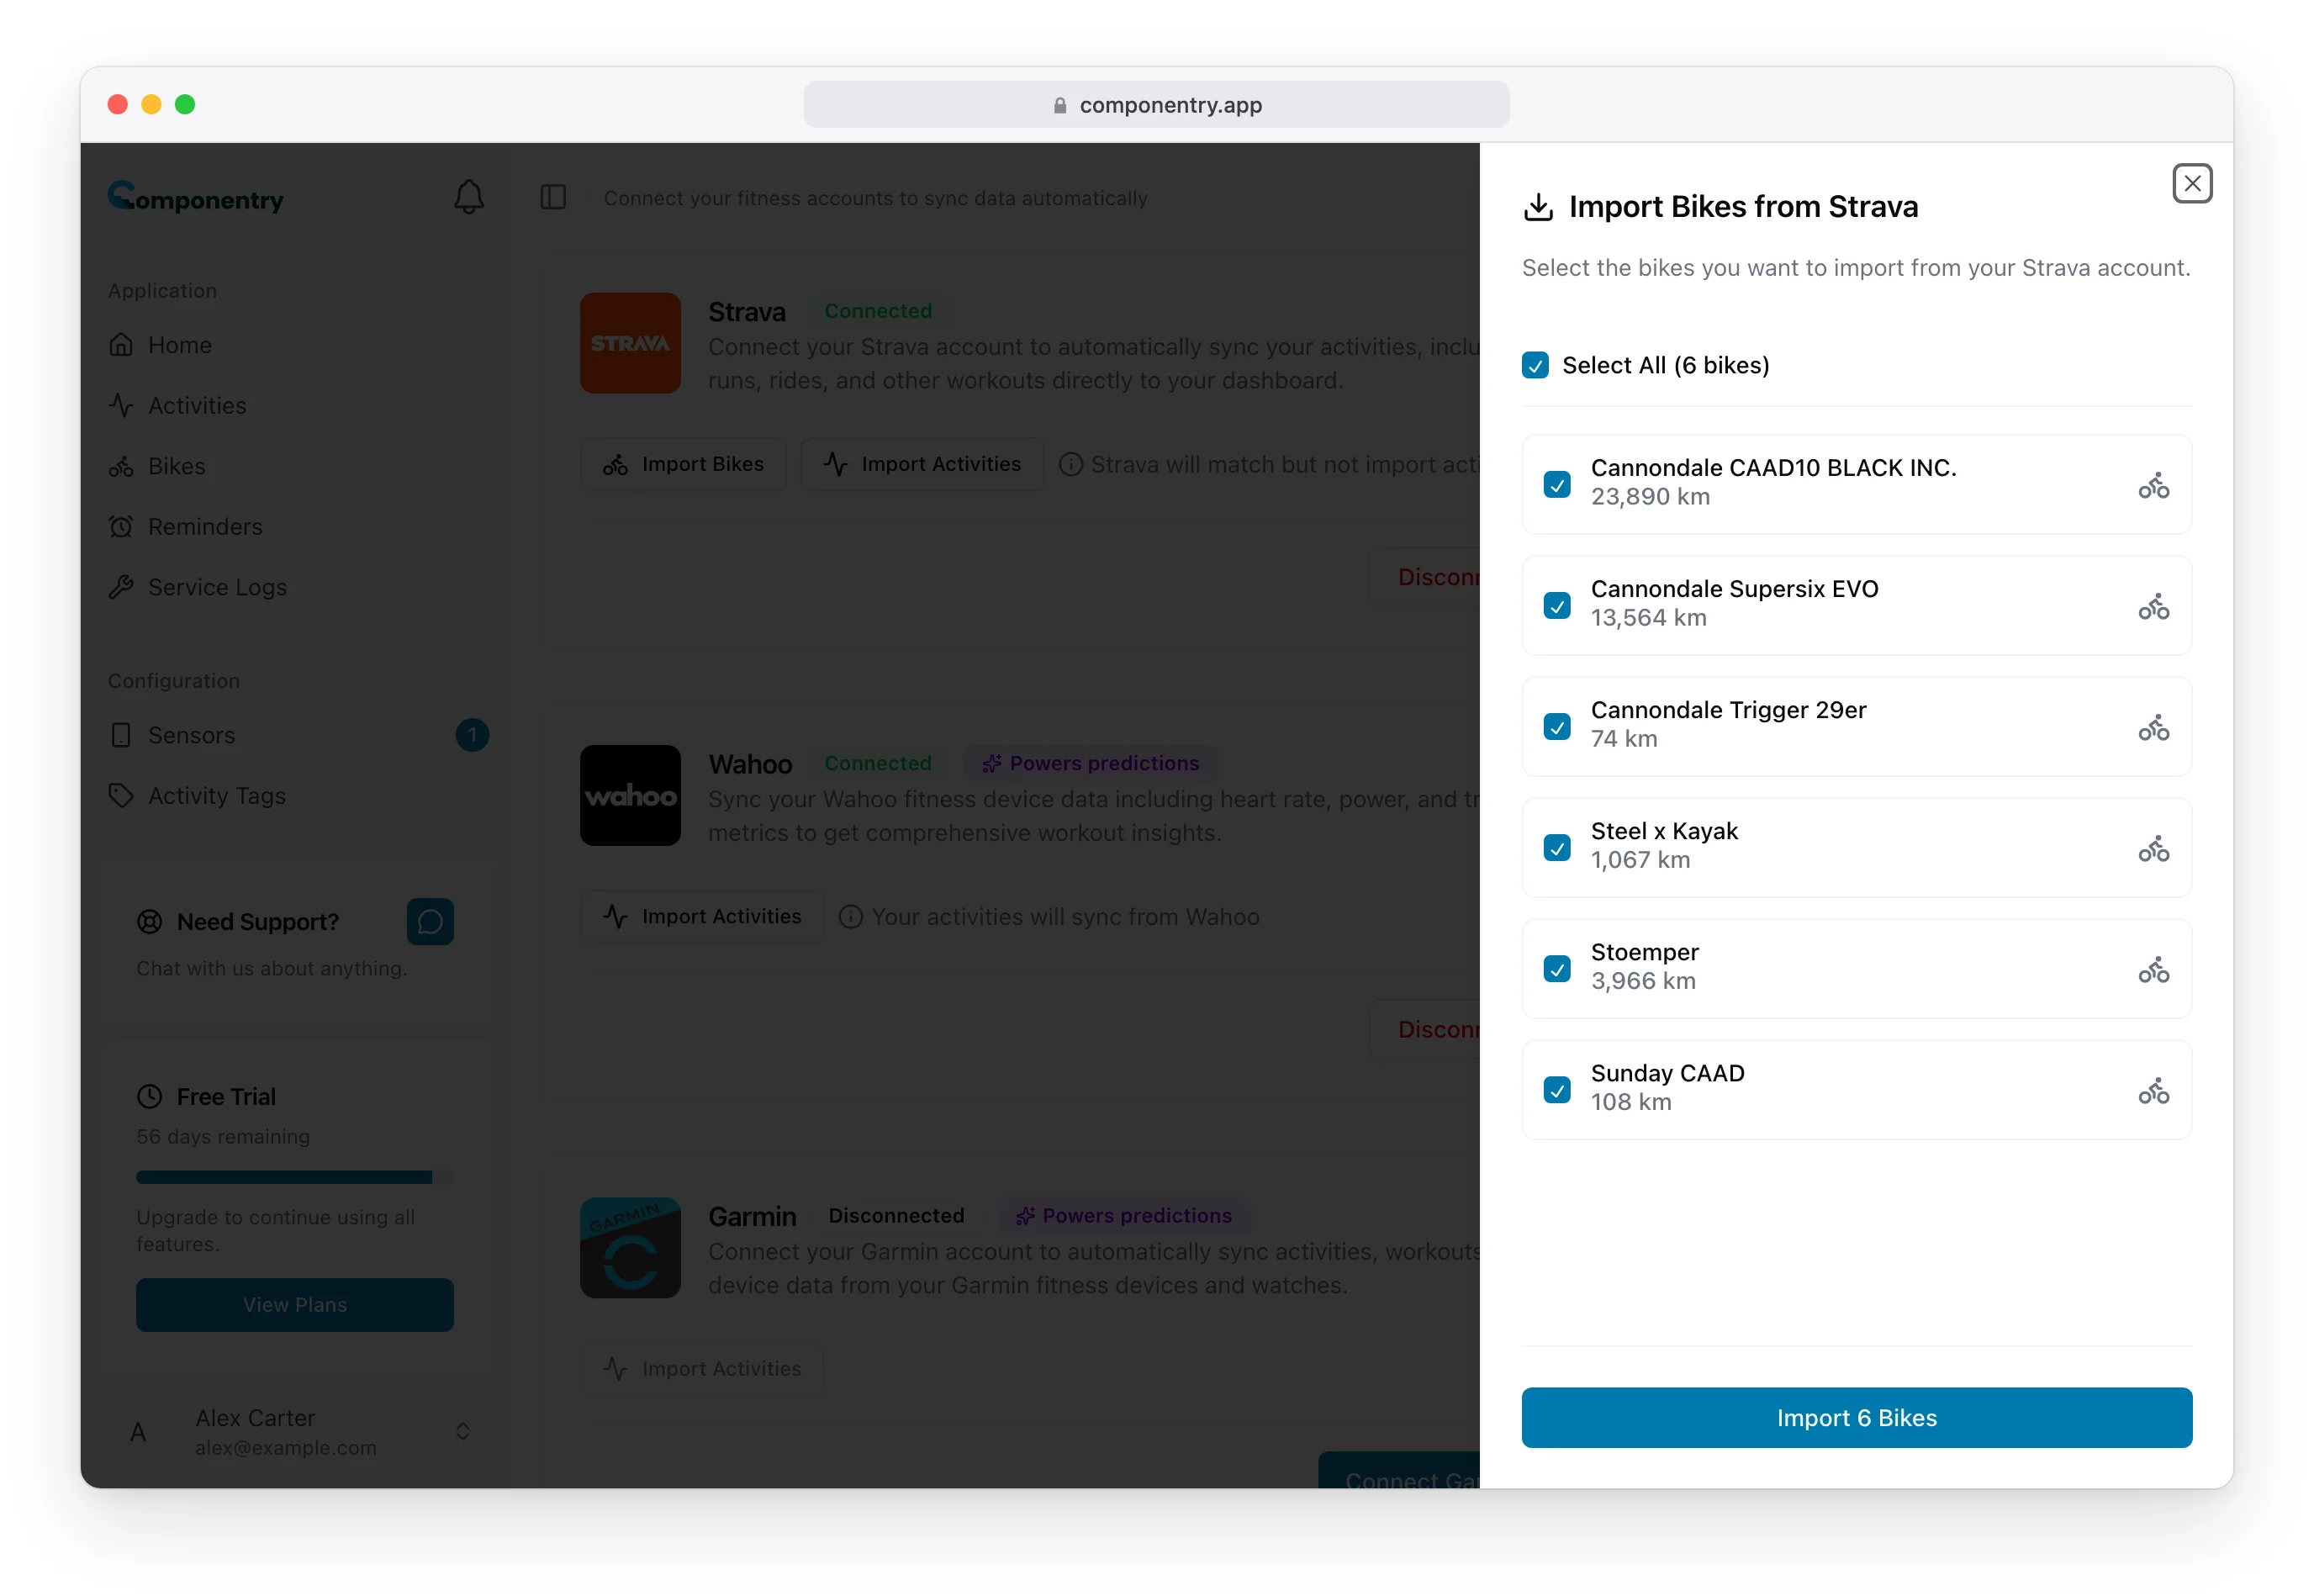The image size is (2314, 1596).
Task: Click the 56 days remaining text
Action: (x=223, y=1136)
